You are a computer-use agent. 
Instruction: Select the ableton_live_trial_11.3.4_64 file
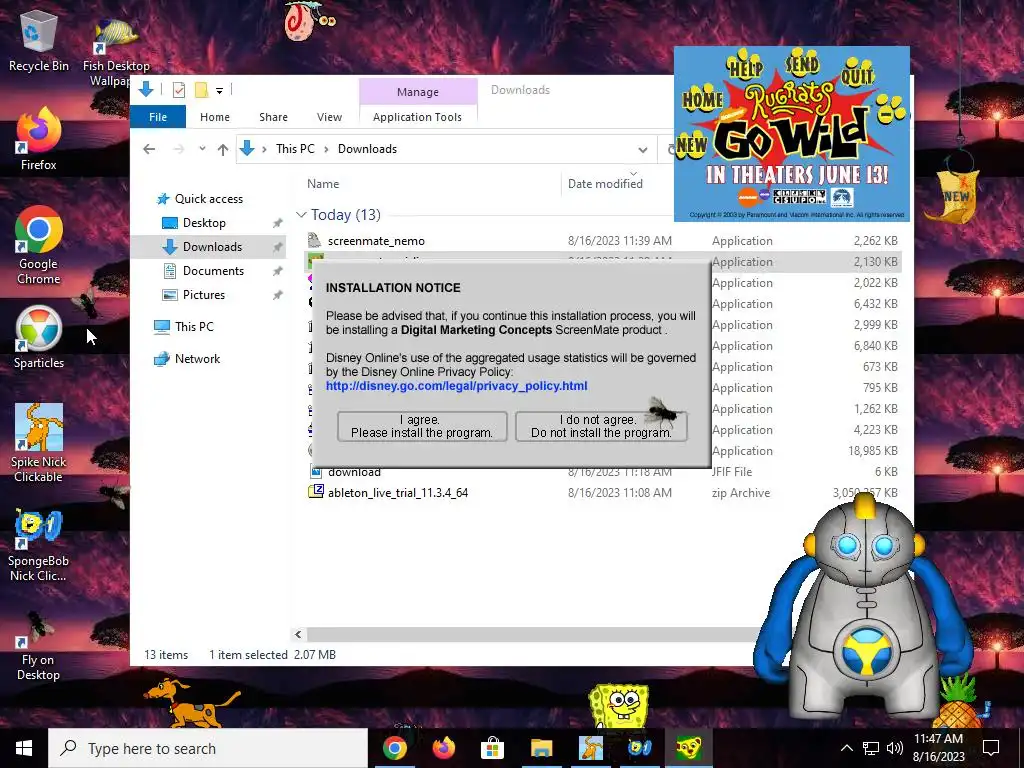398,493
